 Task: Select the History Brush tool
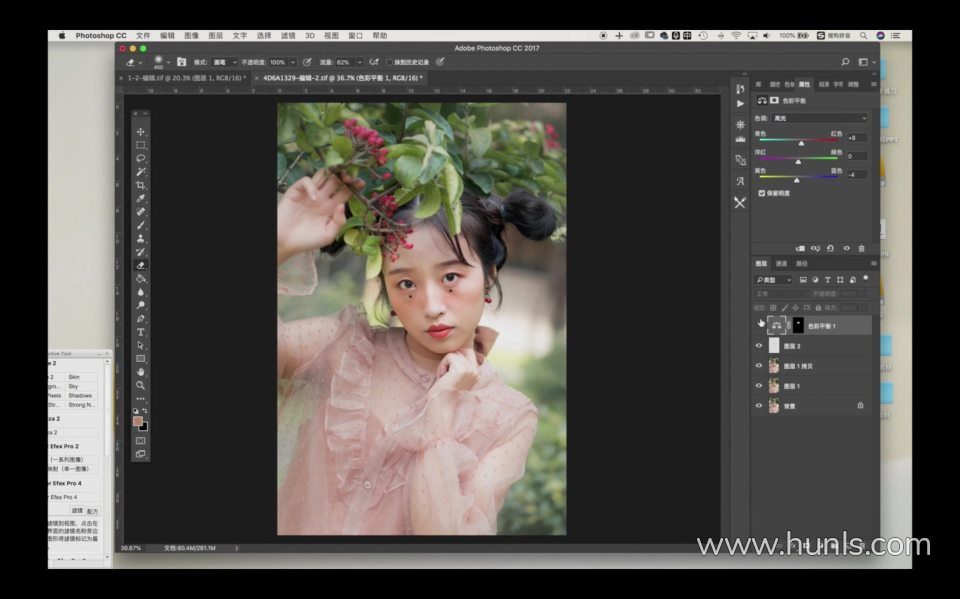coord(141,252)
